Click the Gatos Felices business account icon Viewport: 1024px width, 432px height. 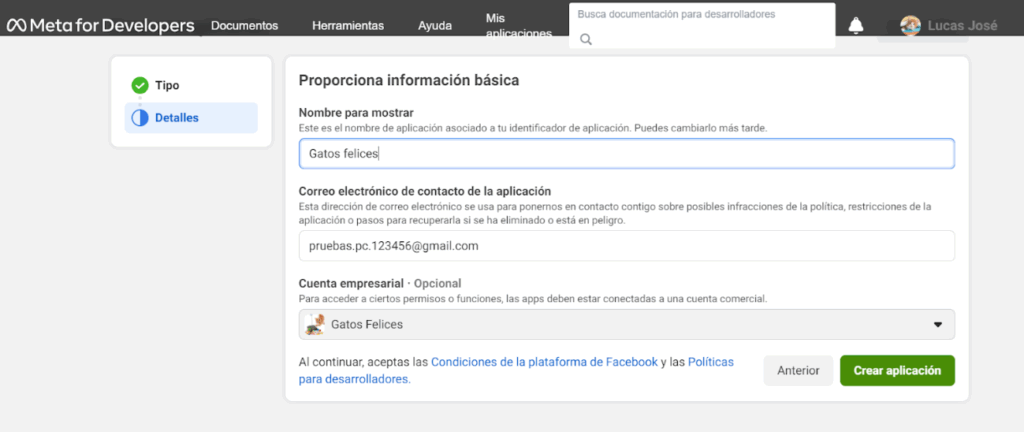(315, 324)
